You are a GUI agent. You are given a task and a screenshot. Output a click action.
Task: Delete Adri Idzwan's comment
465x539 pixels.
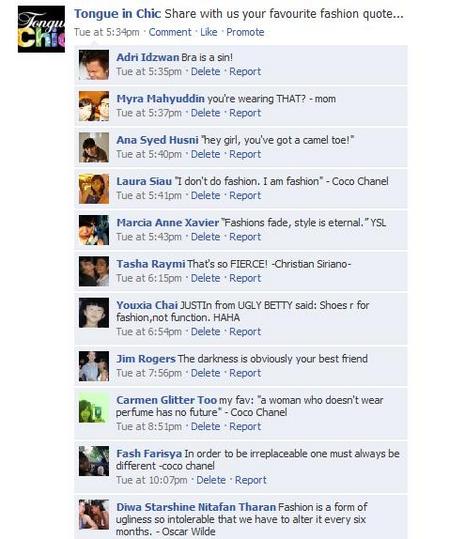point(206,72)
